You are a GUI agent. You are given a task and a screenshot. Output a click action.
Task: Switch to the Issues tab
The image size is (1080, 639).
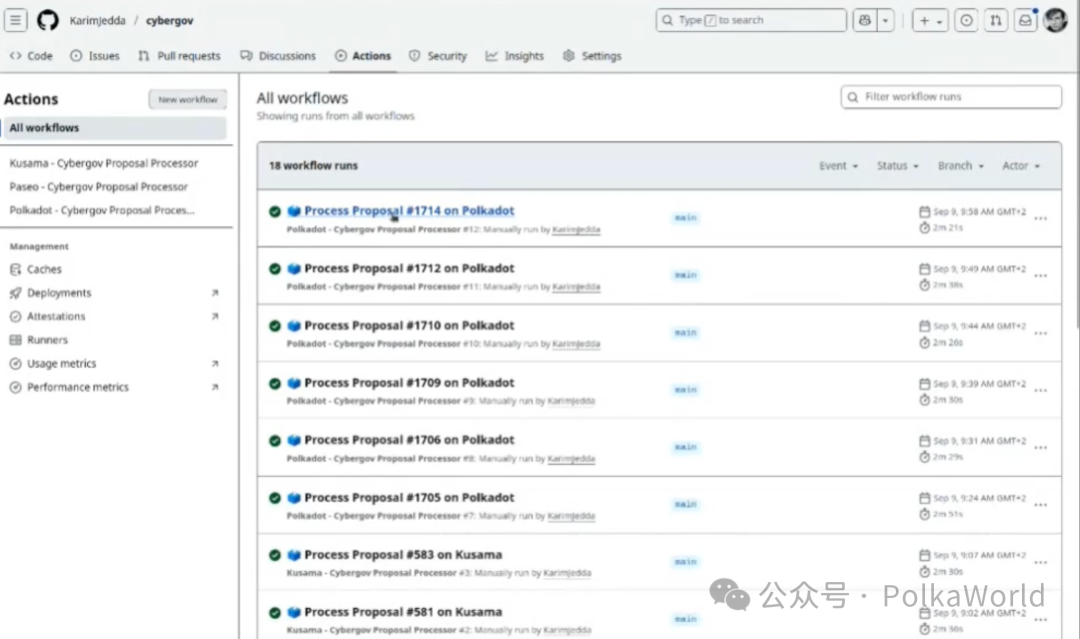click(x=95, y=56)
